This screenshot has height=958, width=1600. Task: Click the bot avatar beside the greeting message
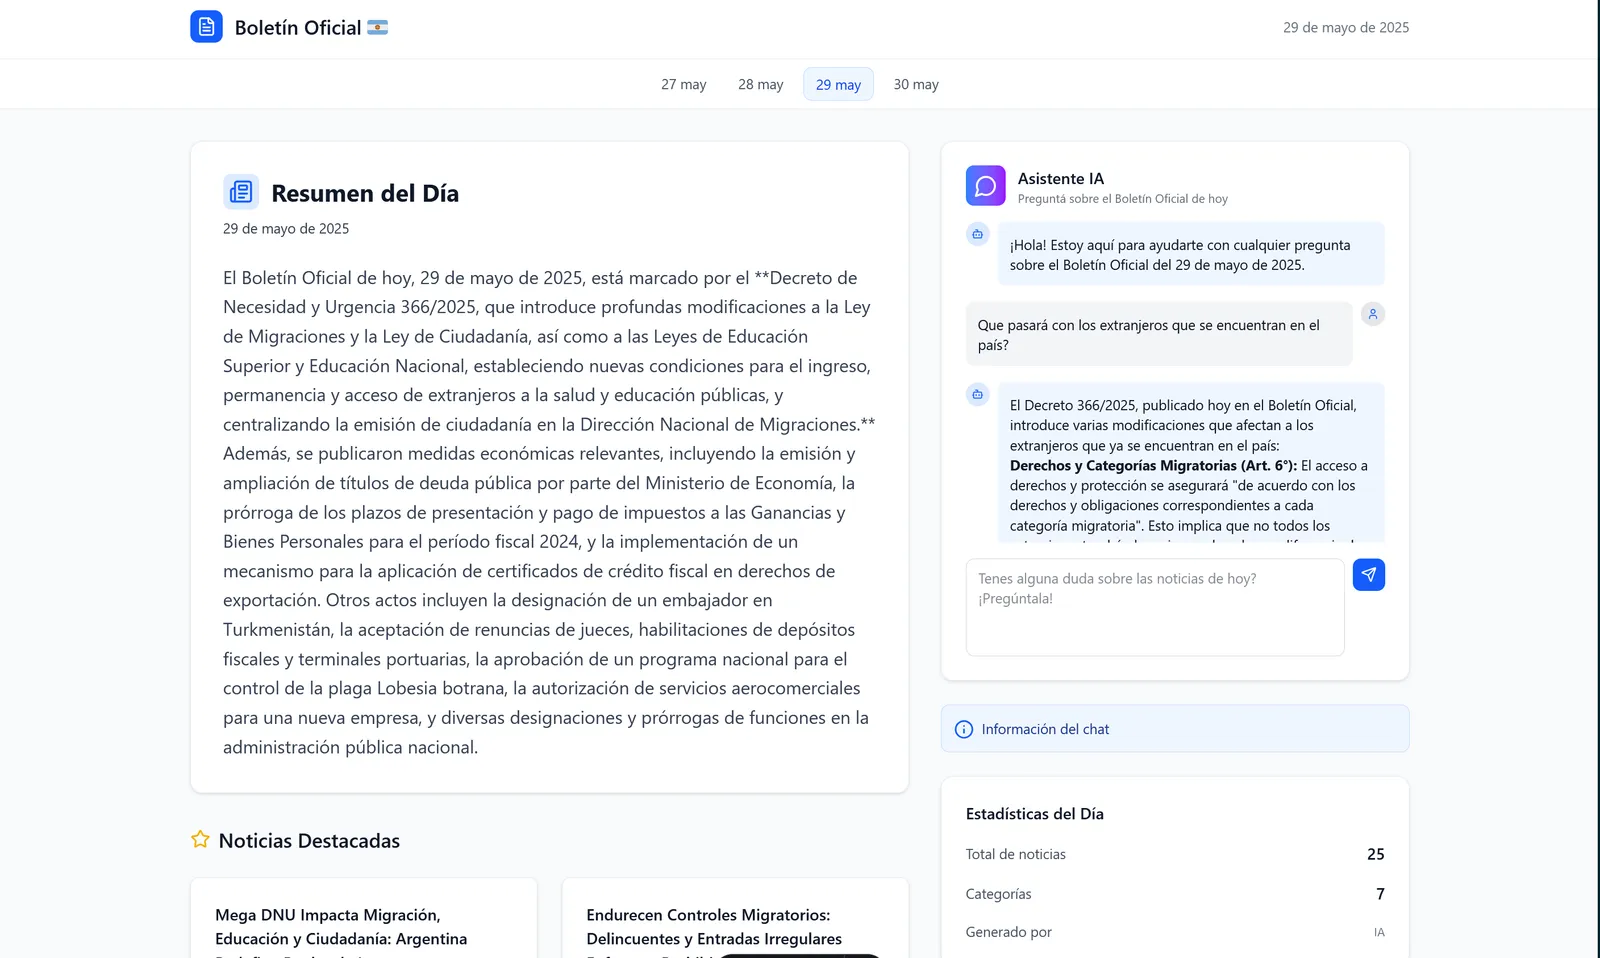978,234
